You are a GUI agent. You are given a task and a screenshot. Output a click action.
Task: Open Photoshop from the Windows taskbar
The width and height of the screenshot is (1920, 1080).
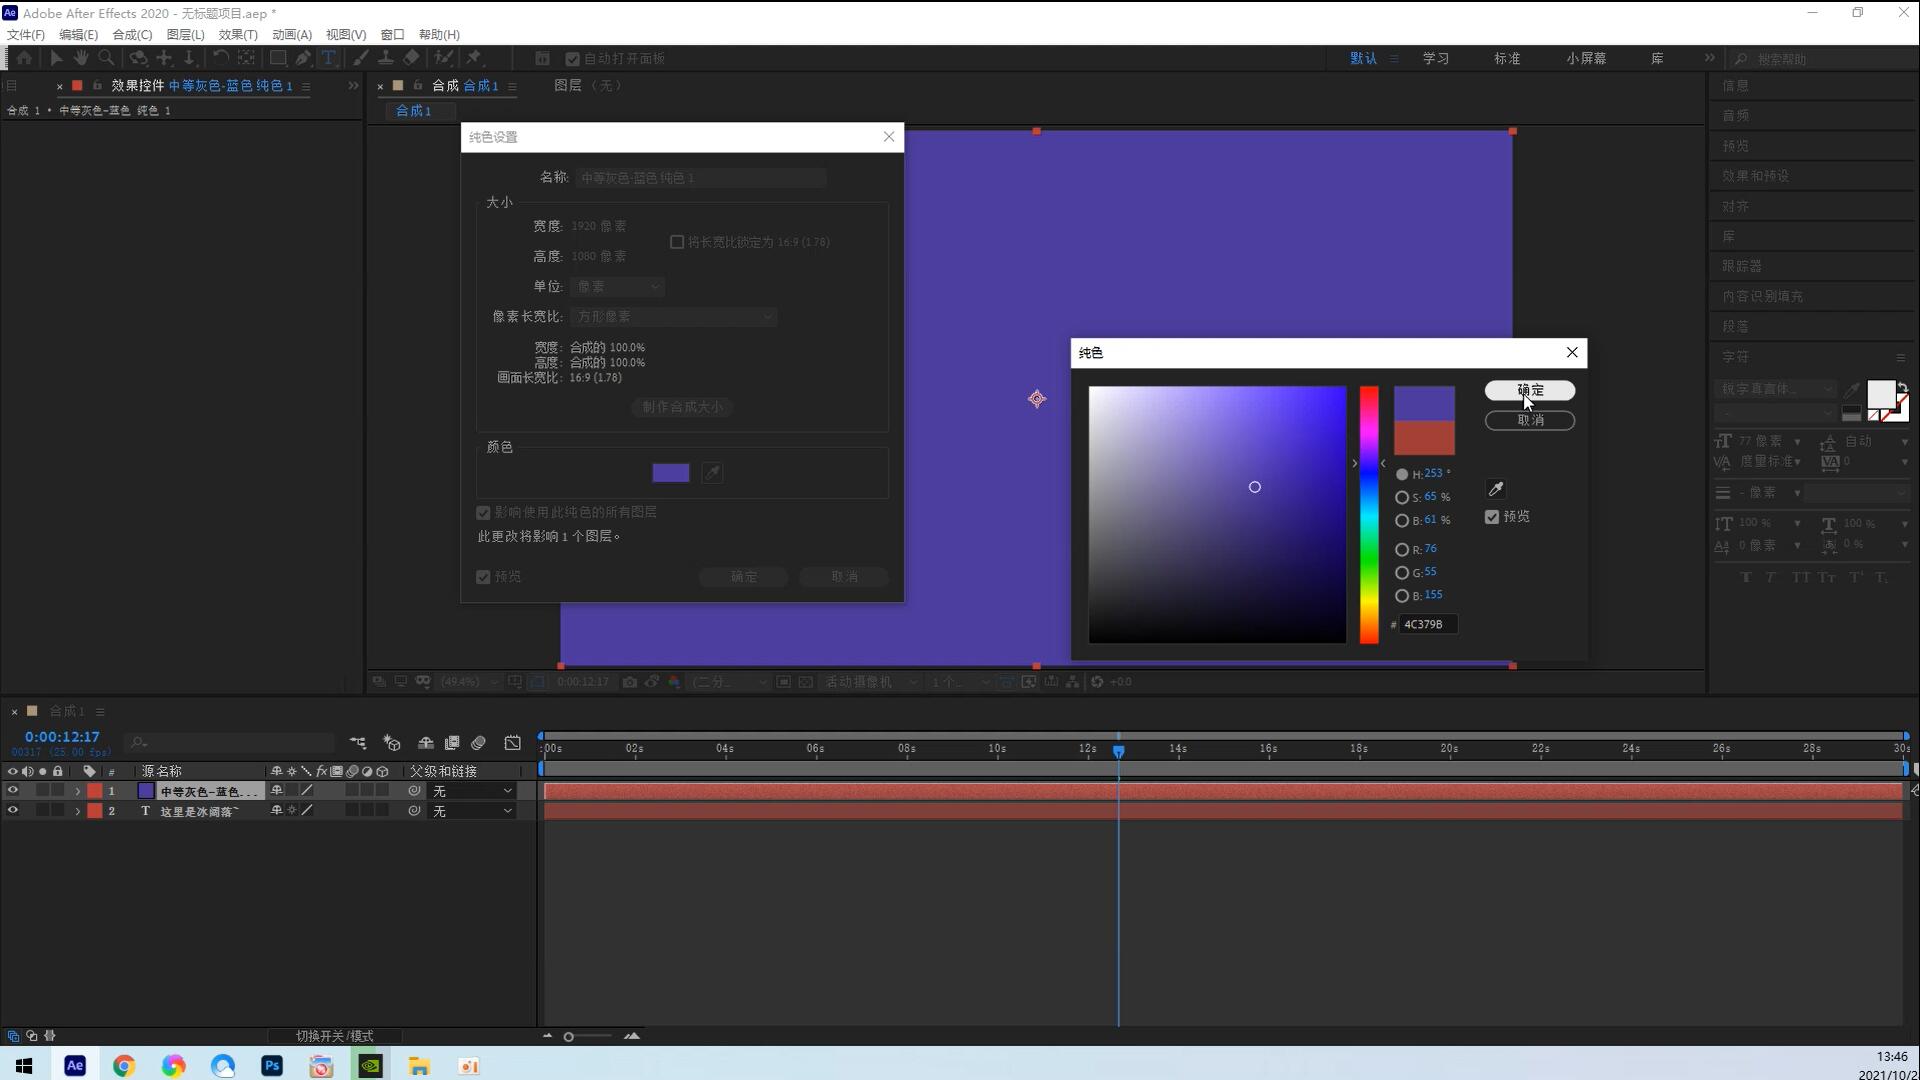[x=272, y=1066]
